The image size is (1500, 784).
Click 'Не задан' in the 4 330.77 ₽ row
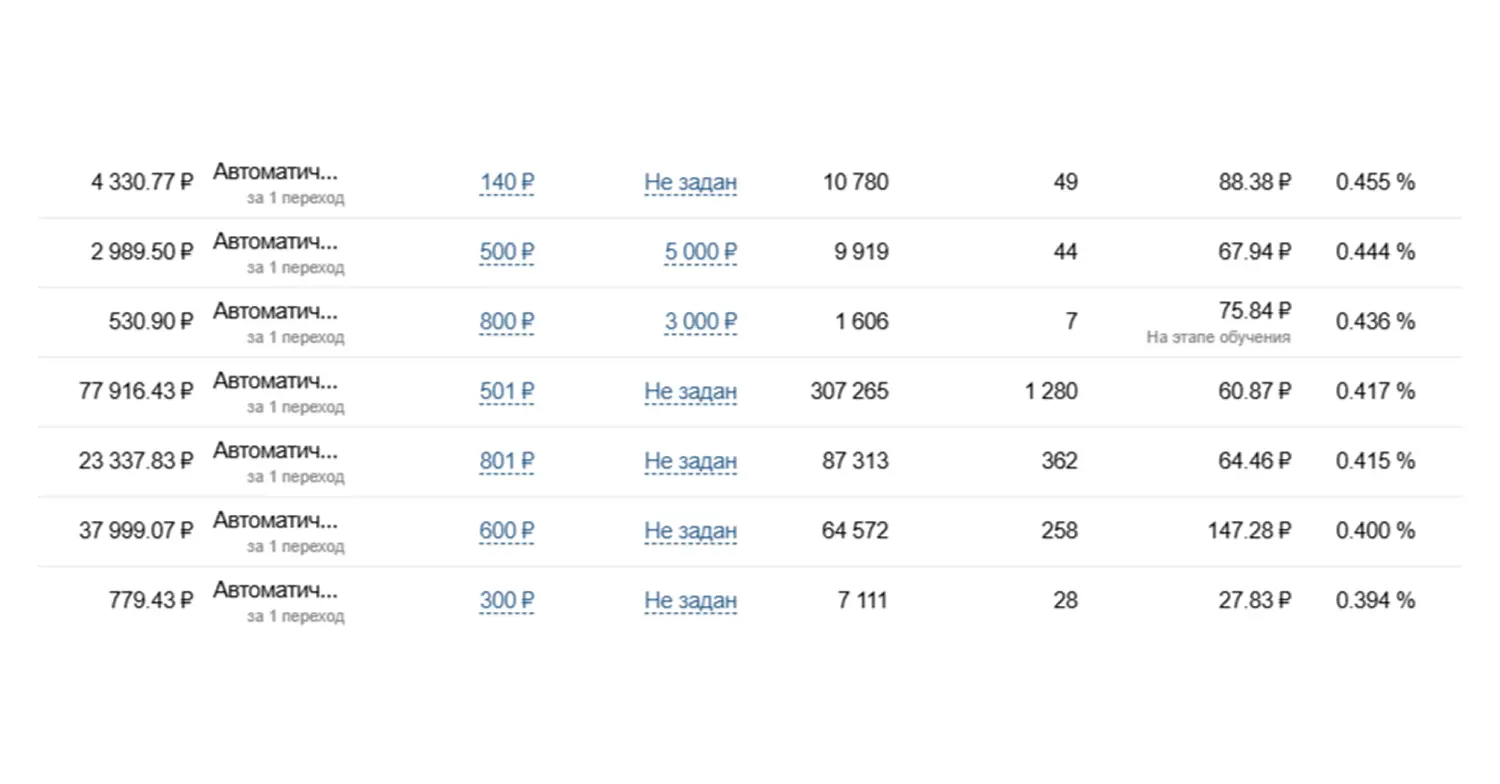(690, 182)
